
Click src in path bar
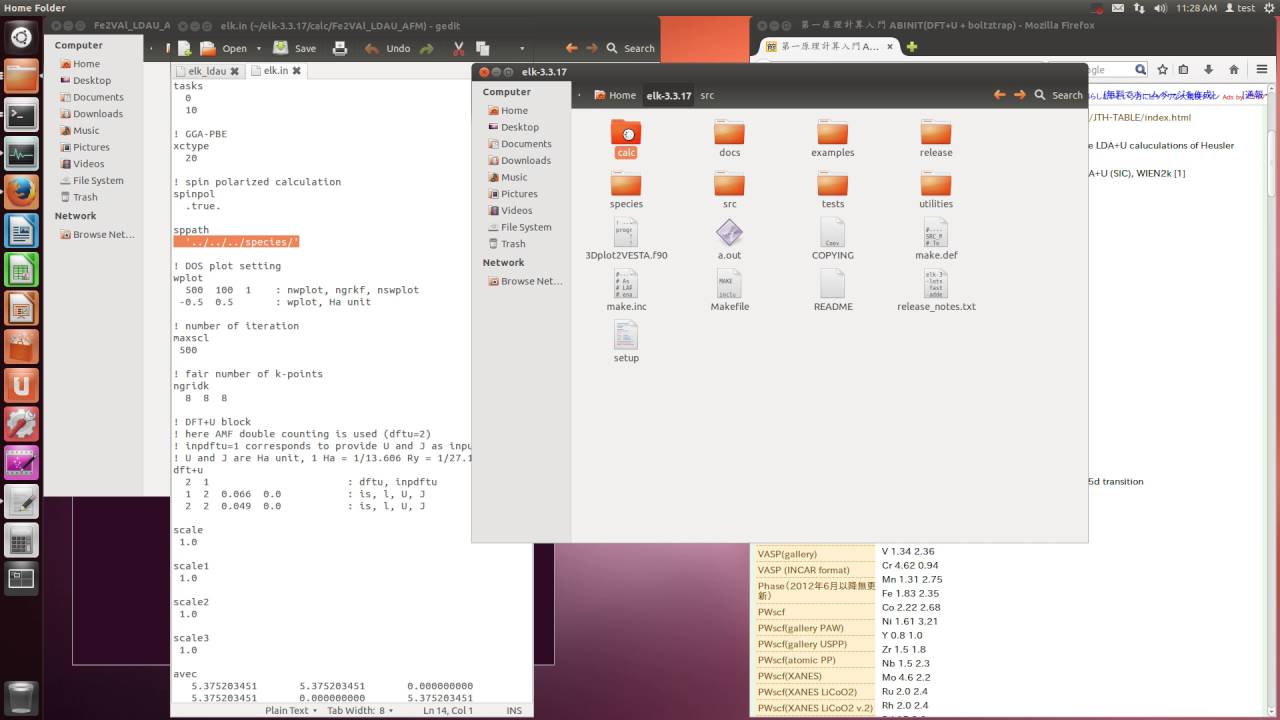tap(707, 95)
